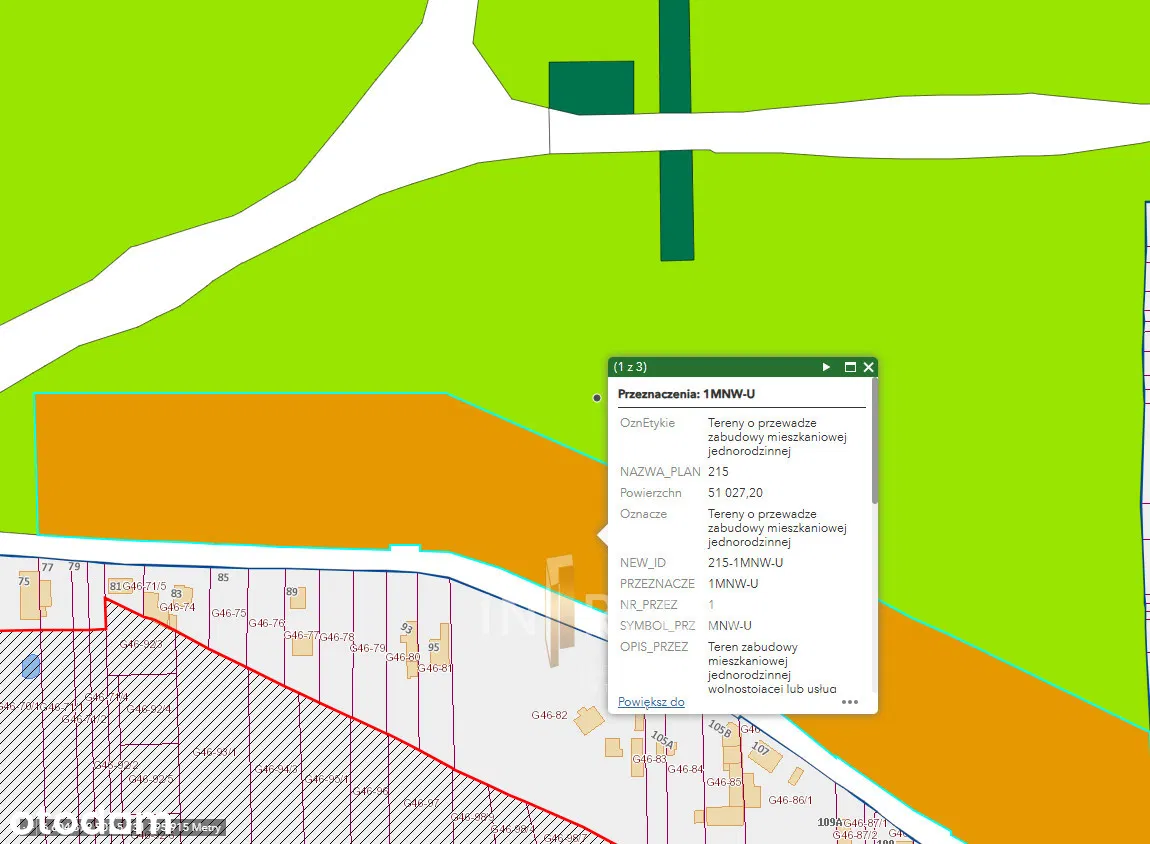Screen dimensions: 1150x844
Task: Click the popup's vertical scrollbar thumb
Action: pos(875,440)
